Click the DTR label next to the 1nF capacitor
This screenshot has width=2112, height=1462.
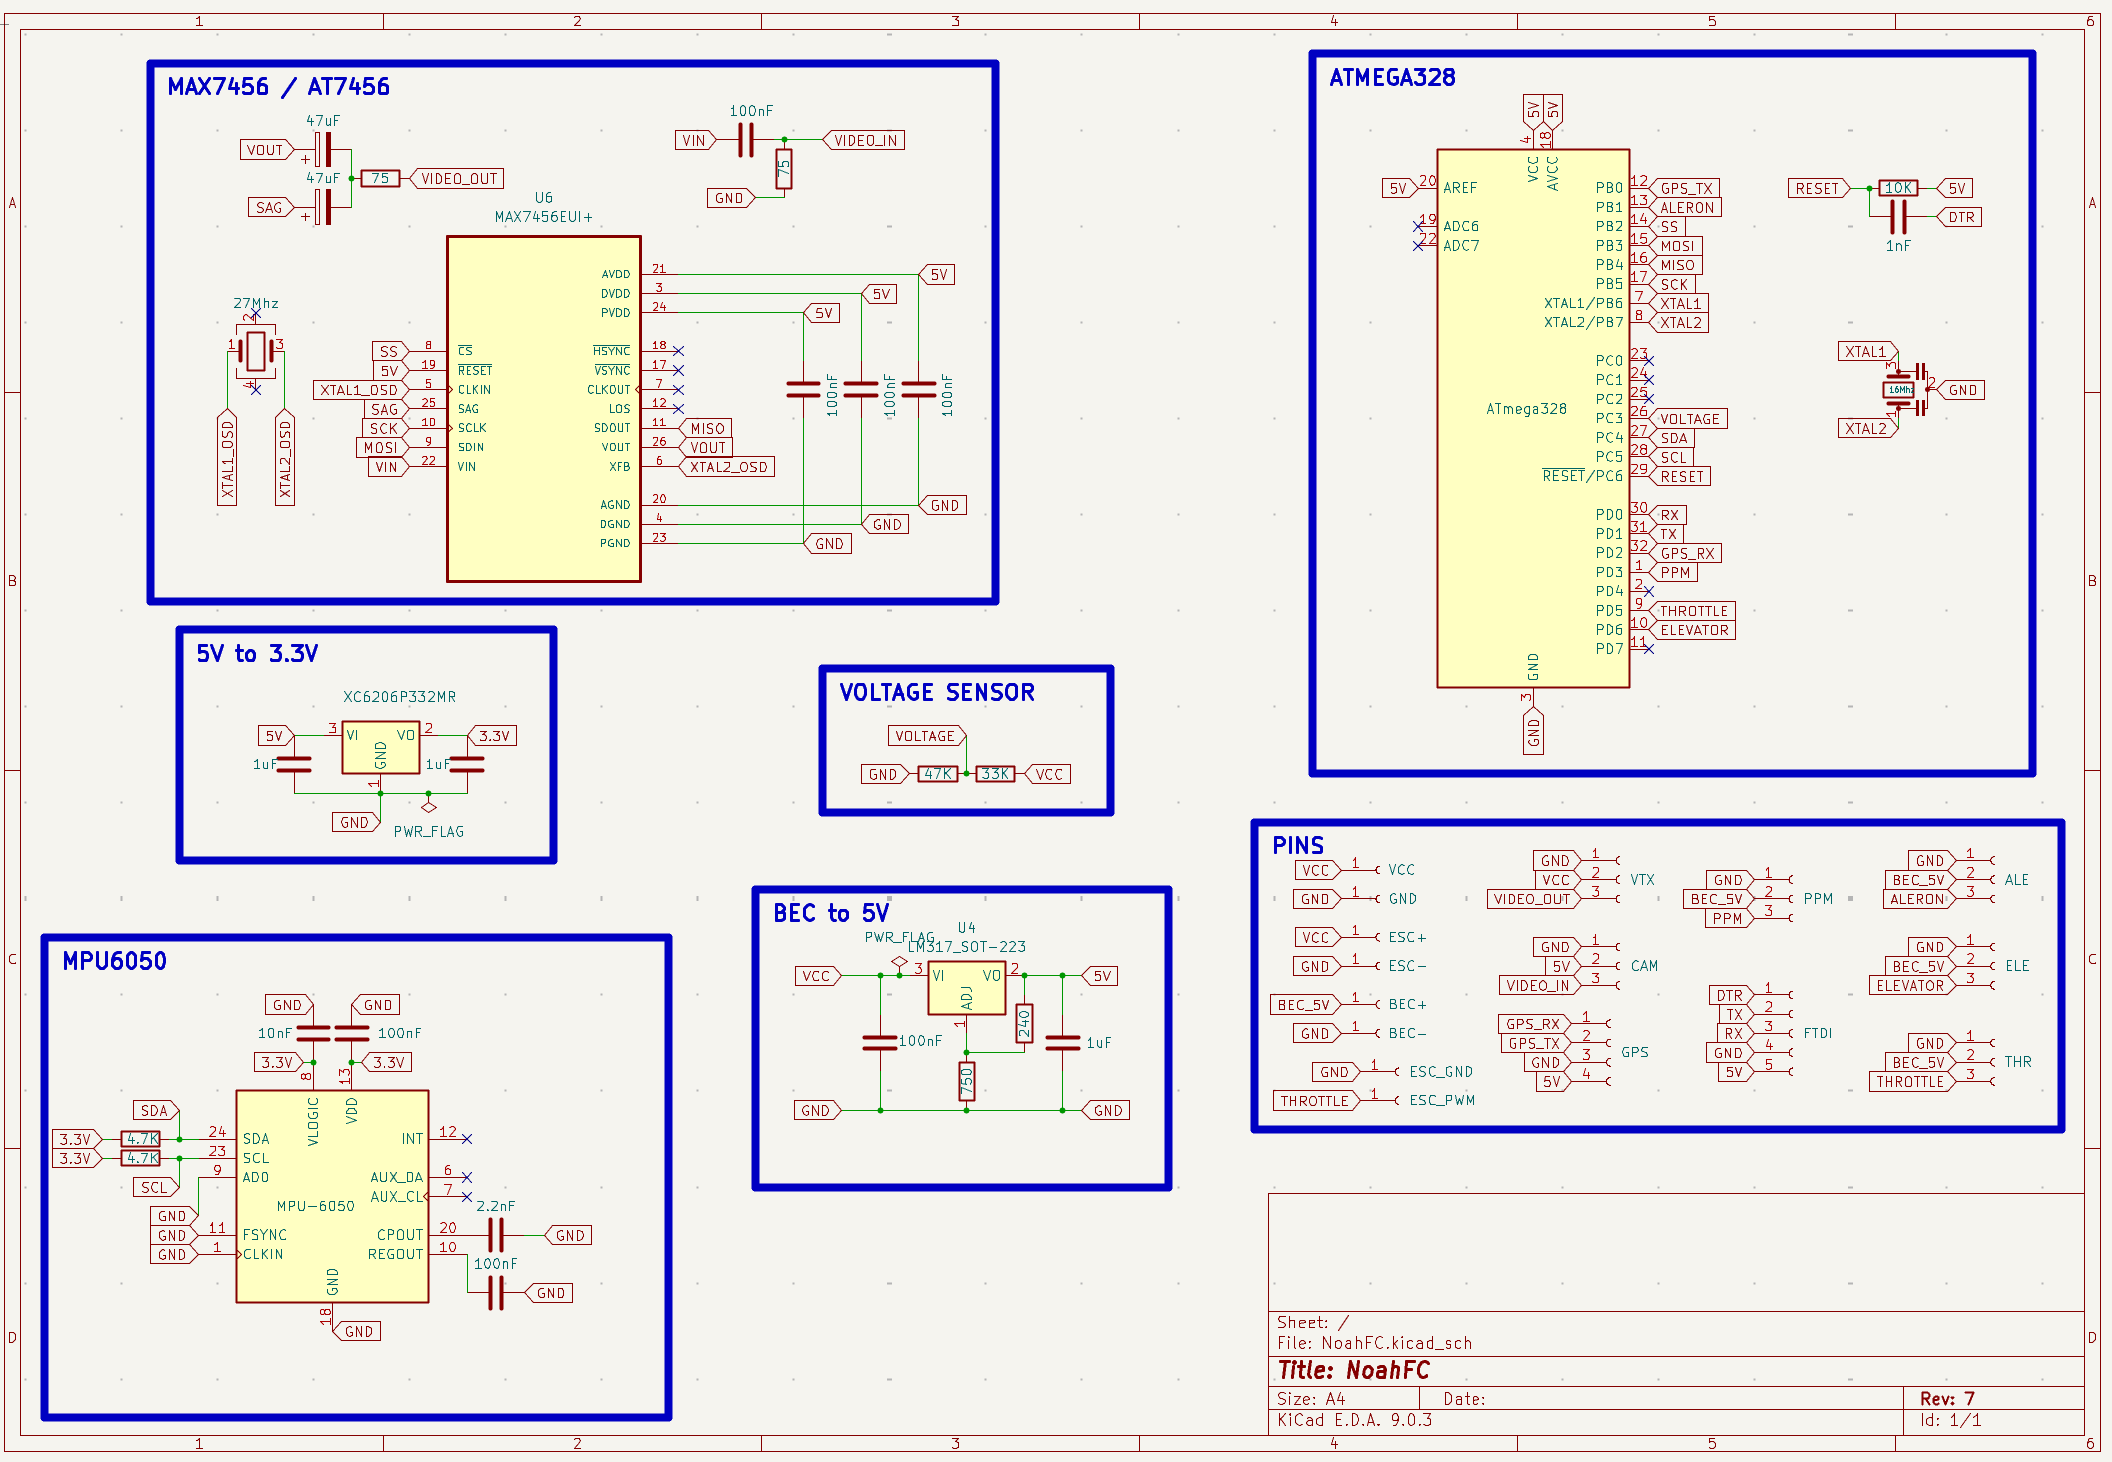1959,217
